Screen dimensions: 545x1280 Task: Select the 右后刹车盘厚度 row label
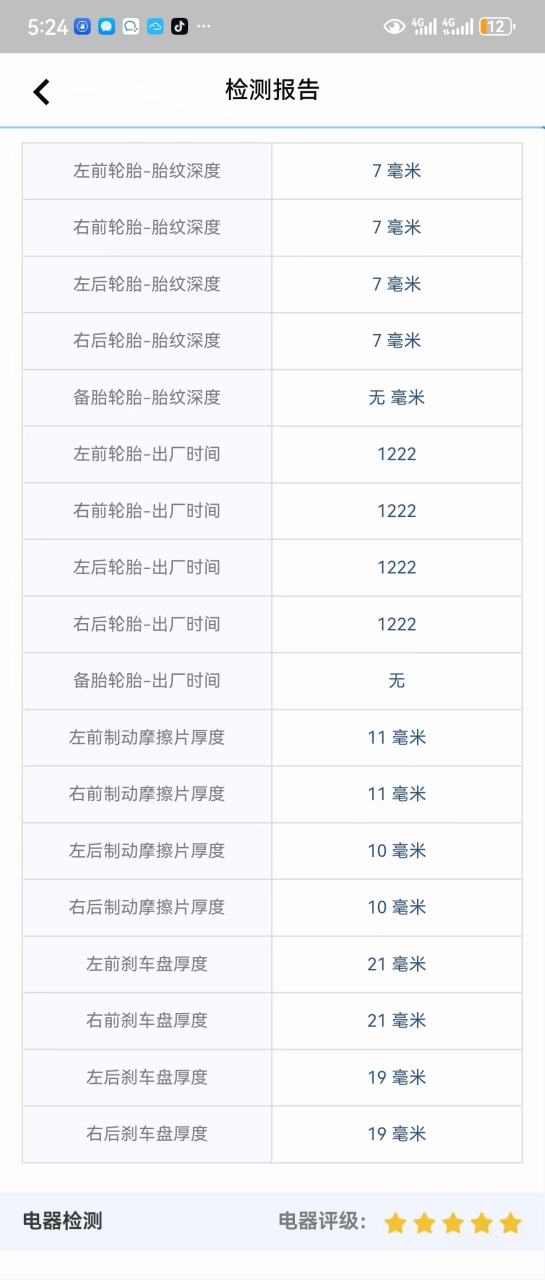147,1134
